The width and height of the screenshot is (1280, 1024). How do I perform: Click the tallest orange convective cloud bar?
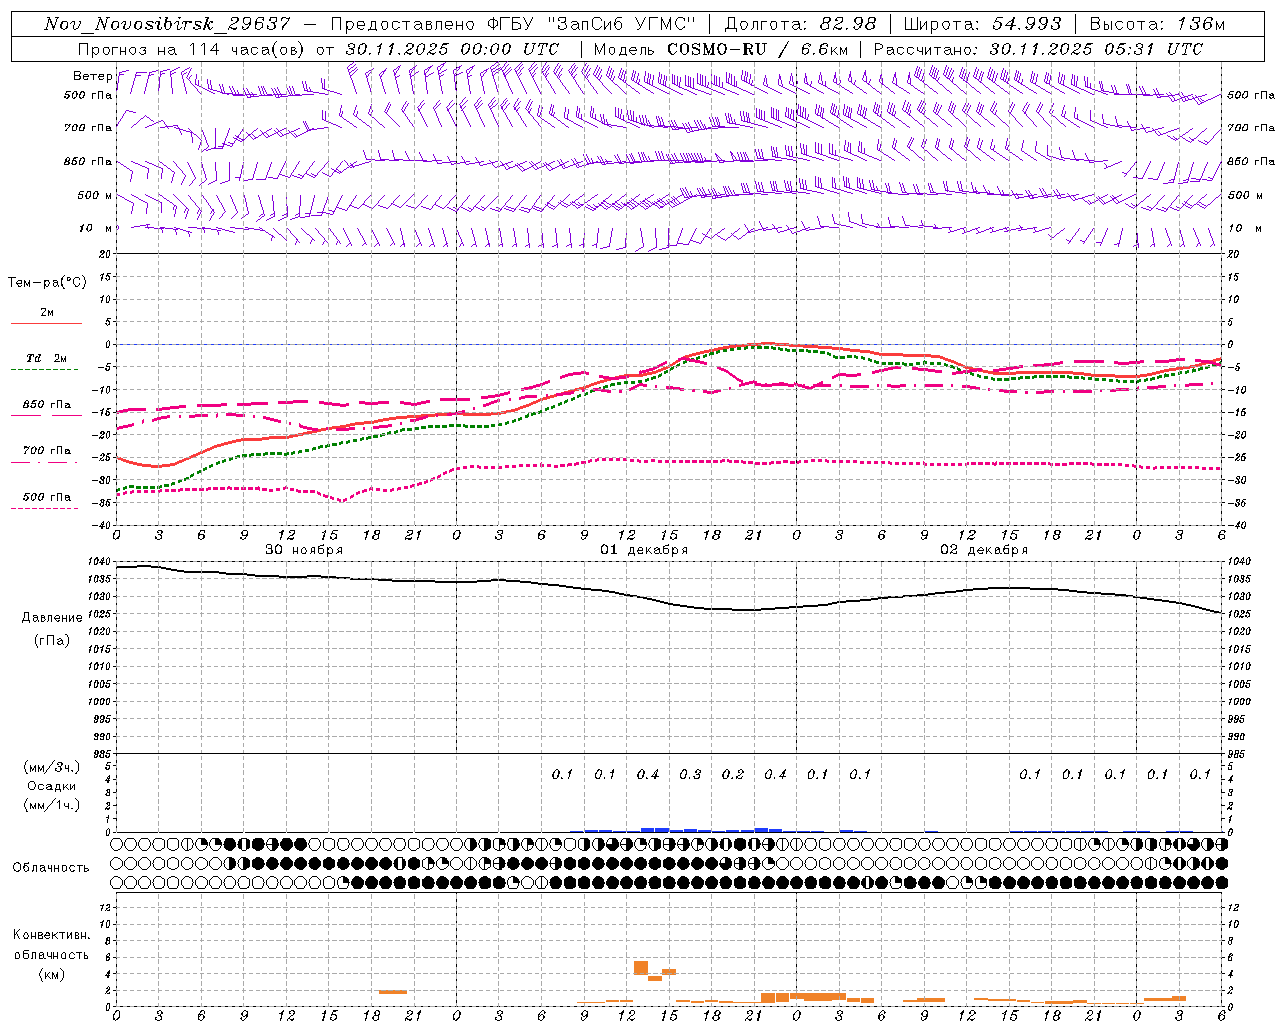pyautogui.click(x=641, y=968)
